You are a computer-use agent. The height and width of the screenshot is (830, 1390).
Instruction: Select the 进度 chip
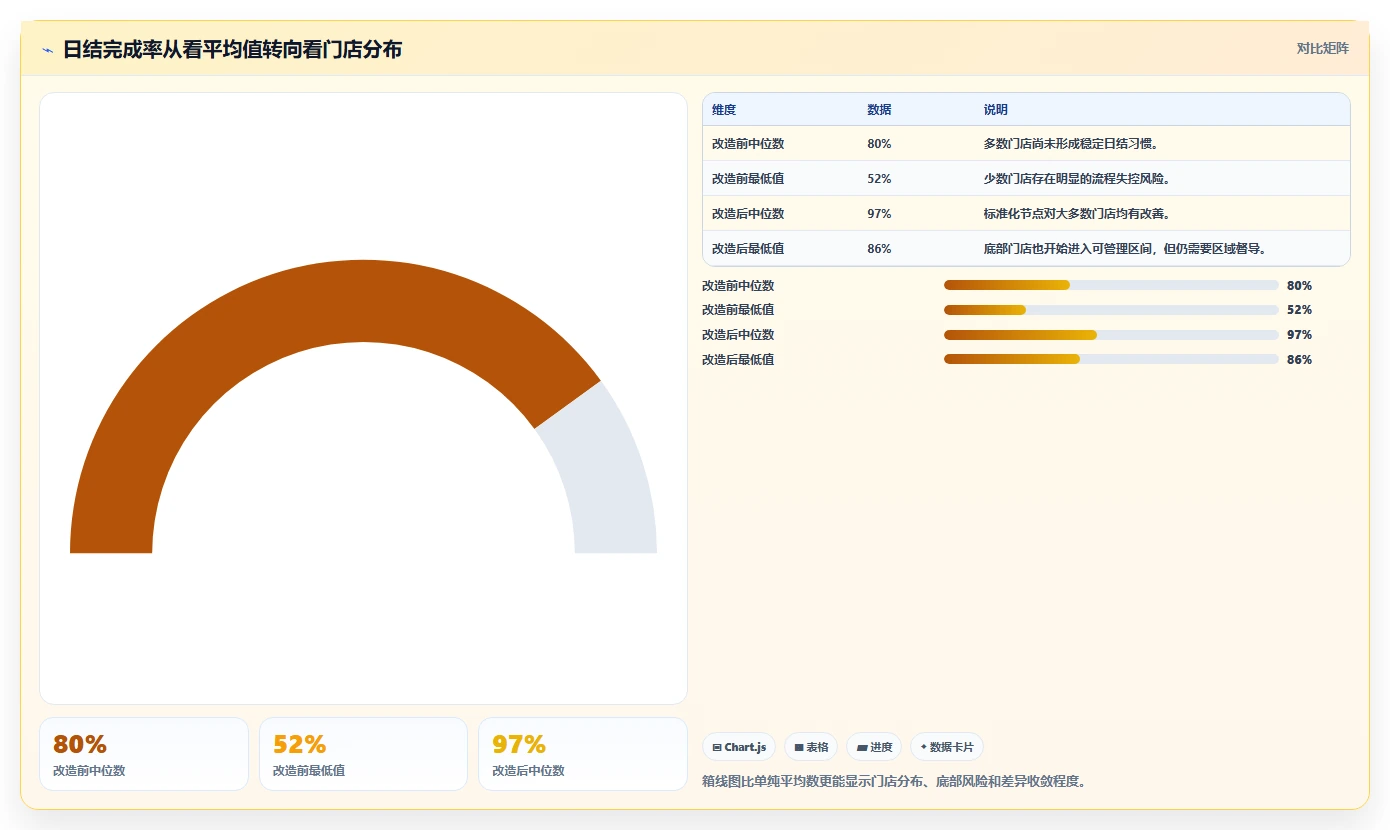[x=874, y=747]
